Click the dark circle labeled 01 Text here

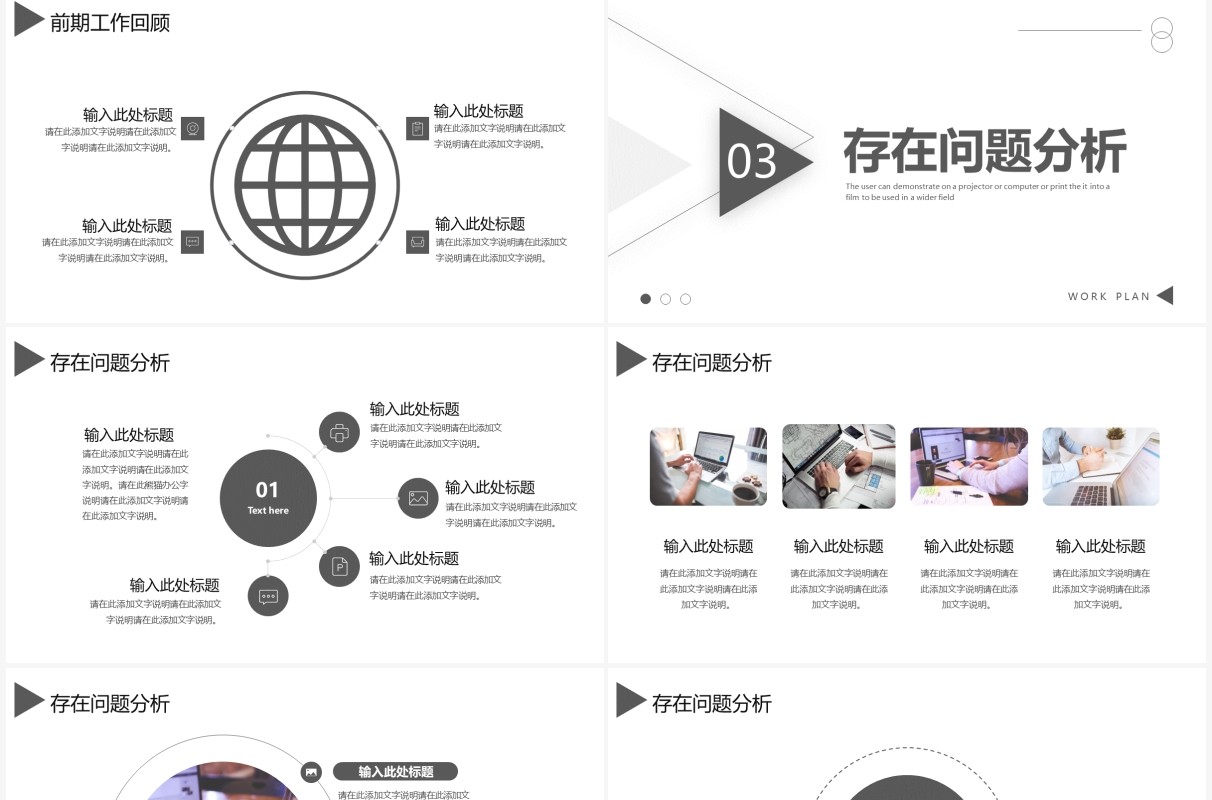click(x=268, y=498)
